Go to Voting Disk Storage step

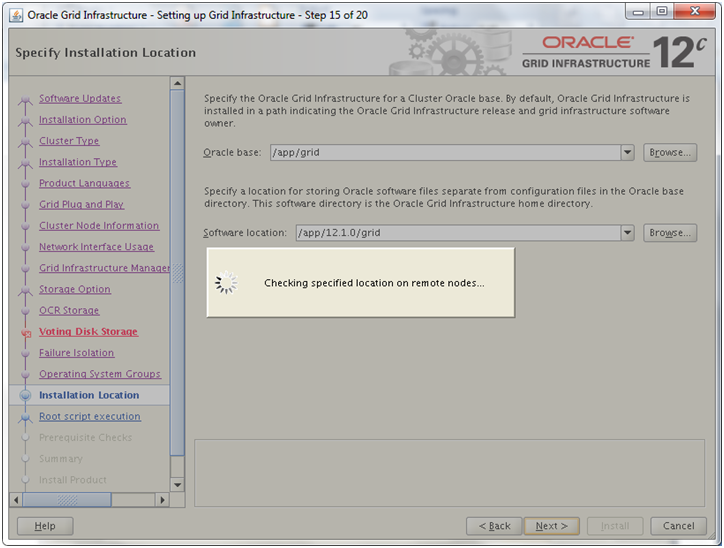pos(88,332)
